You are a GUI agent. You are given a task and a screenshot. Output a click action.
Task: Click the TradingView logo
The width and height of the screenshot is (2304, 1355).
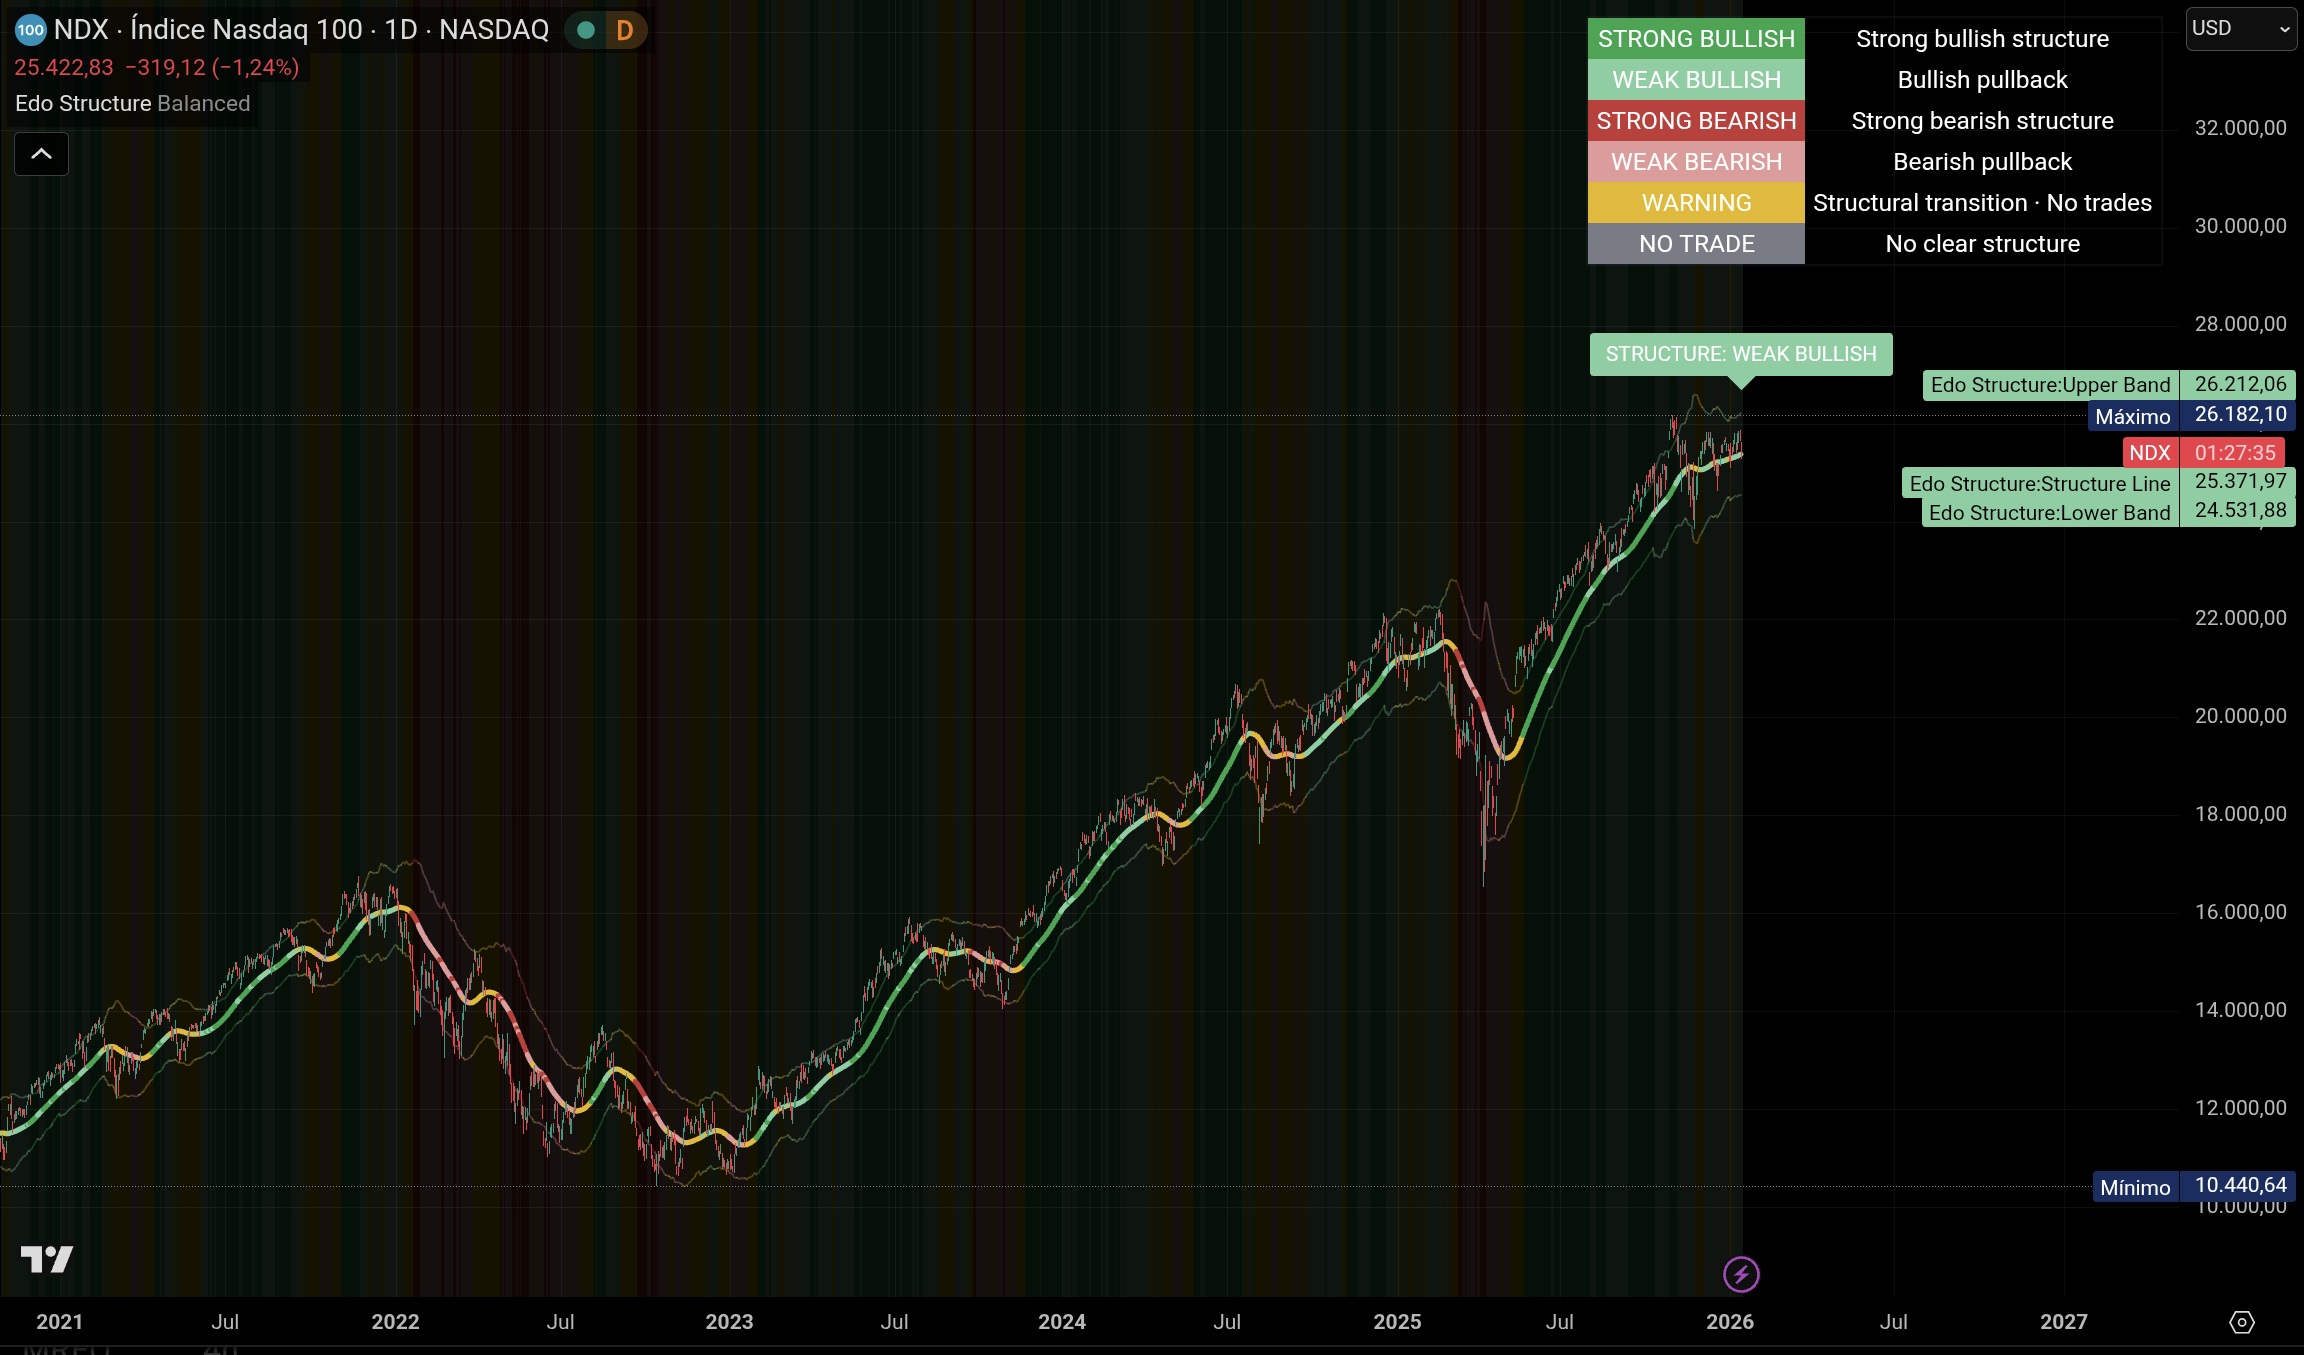tap(47, 1259)
